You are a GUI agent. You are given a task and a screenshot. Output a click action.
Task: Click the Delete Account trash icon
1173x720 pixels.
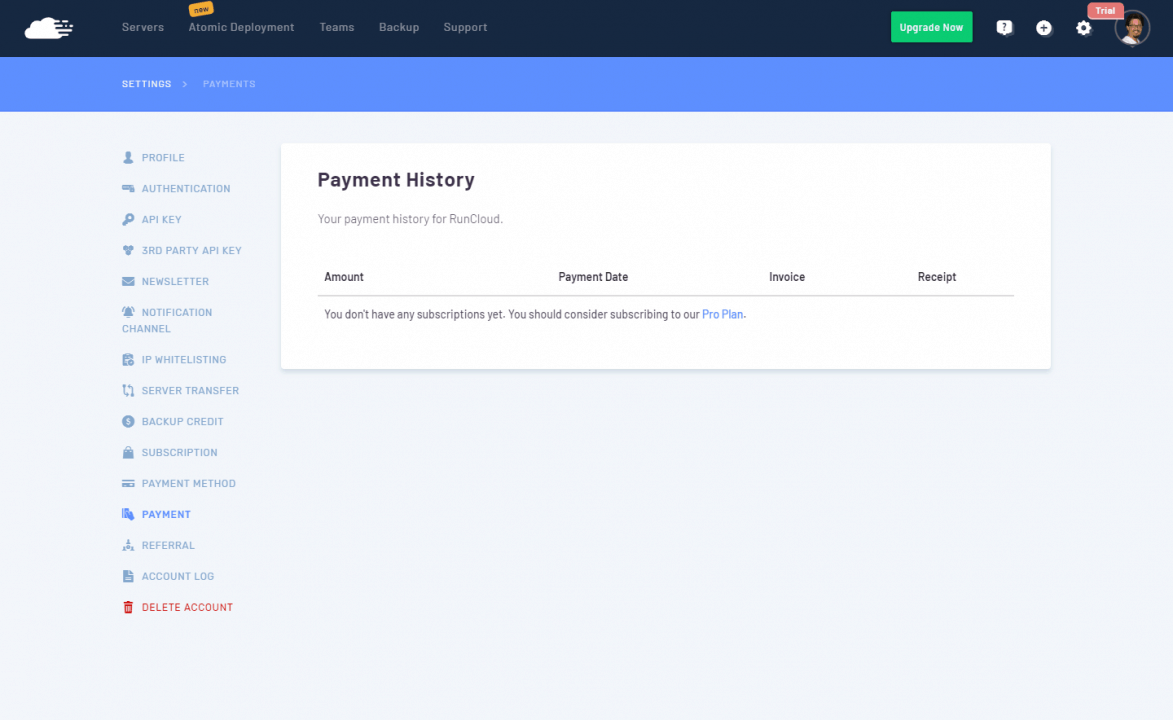coord(128,607)
